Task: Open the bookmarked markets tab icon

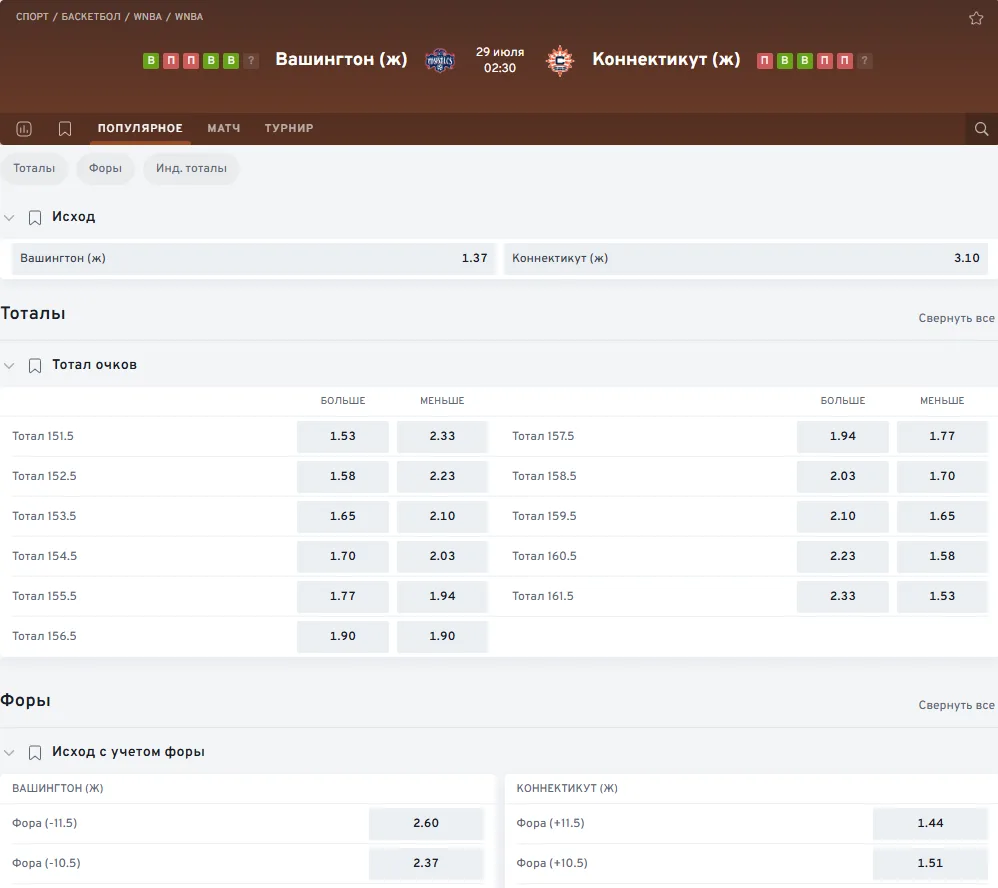Action: [65, 129]
